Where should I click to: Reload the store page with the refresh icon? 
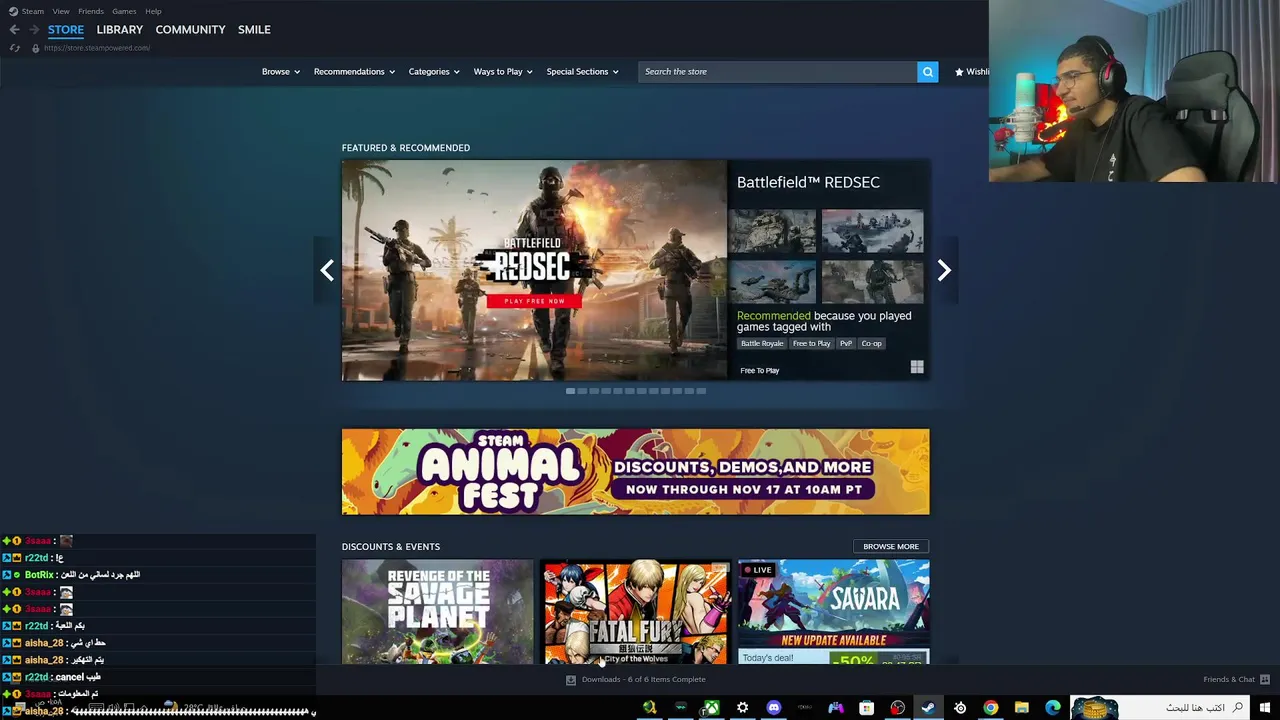click(x=14, y=48)
